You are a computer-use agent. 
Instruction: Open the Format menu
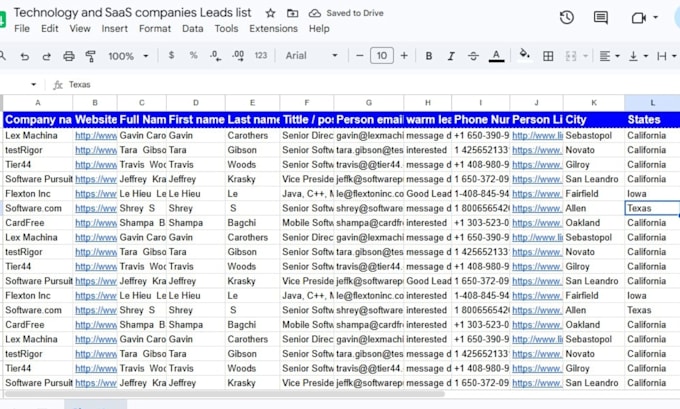(x=155, y=29)
